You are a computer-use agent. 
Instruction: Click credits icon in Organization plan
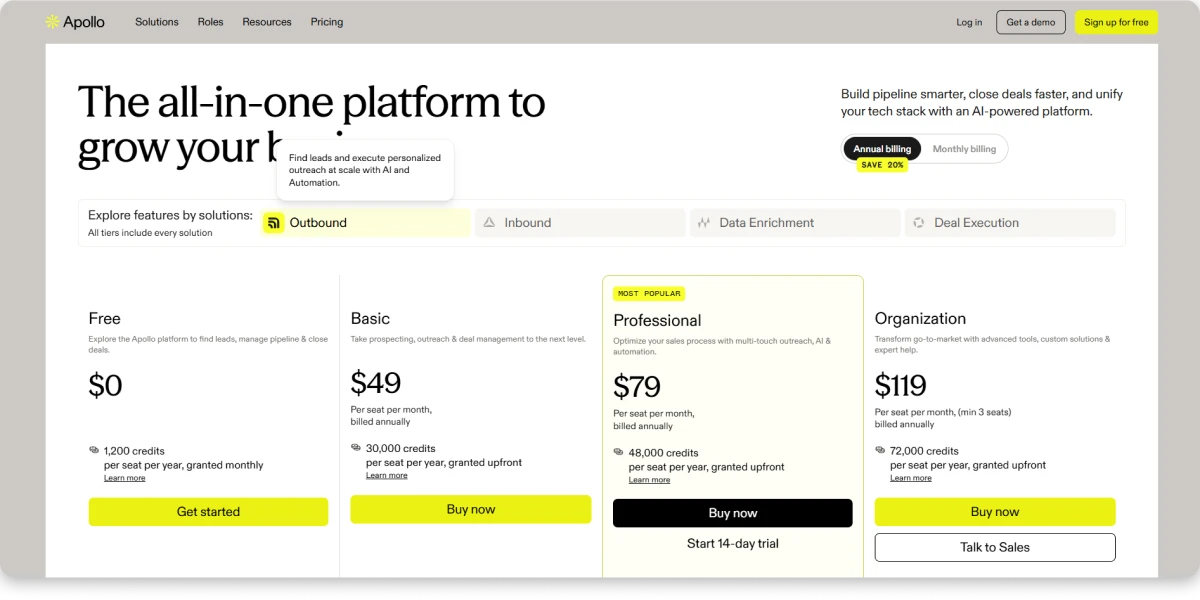click(x=880, y=451)
